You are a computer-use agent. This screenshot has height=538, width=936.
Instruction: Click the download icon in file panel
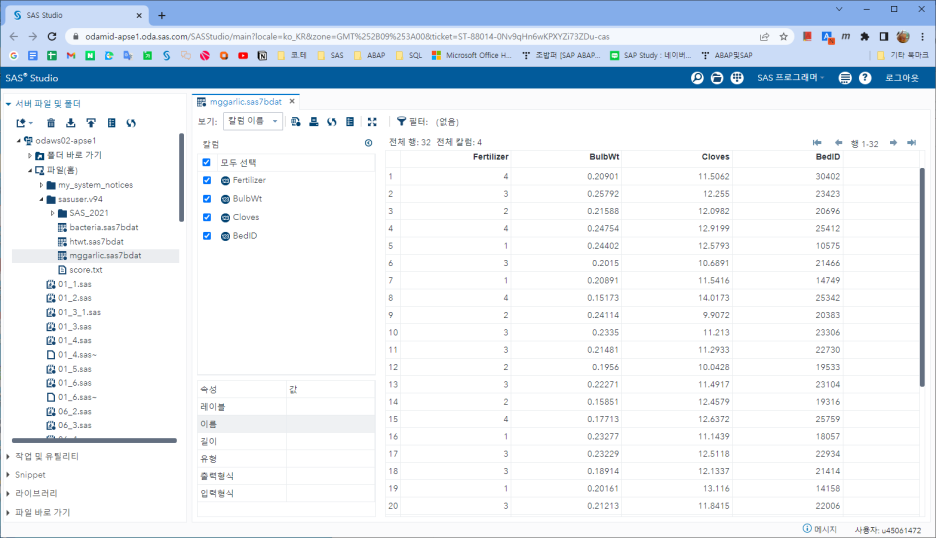pos(71,123)
